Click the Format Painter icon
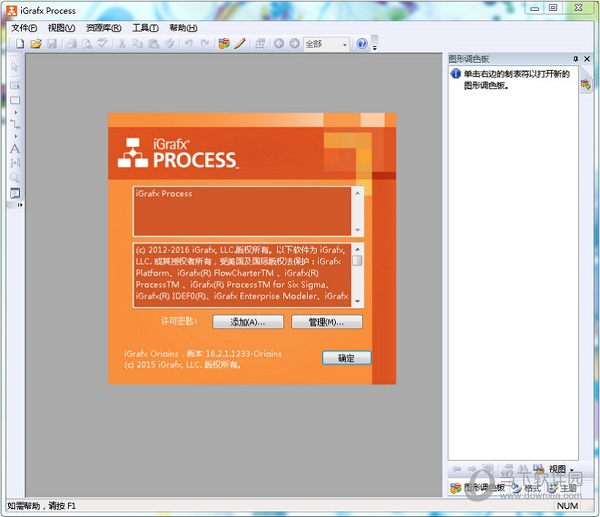Viewport: 600px width, 517px height. (x=170, y=44)
